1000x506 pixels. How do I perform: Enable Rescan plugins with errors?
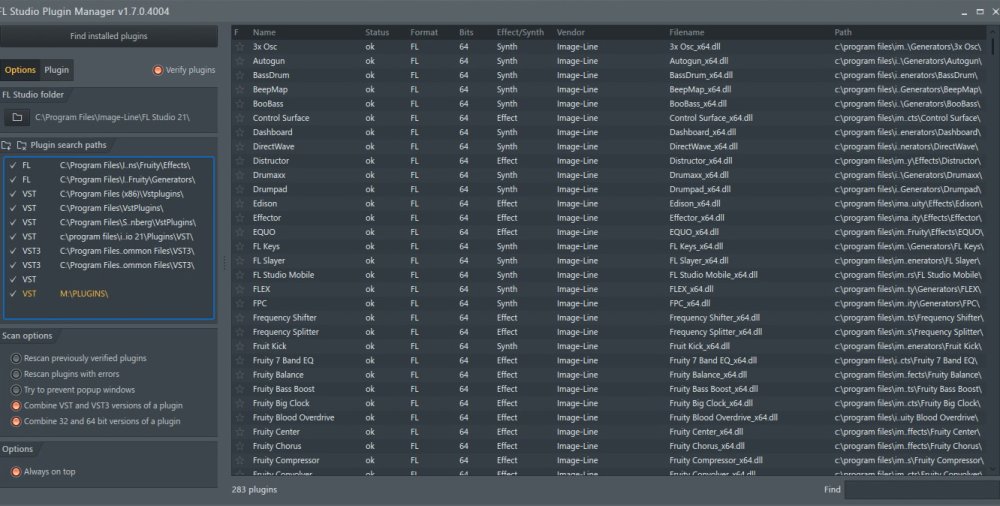pos(16,374)
